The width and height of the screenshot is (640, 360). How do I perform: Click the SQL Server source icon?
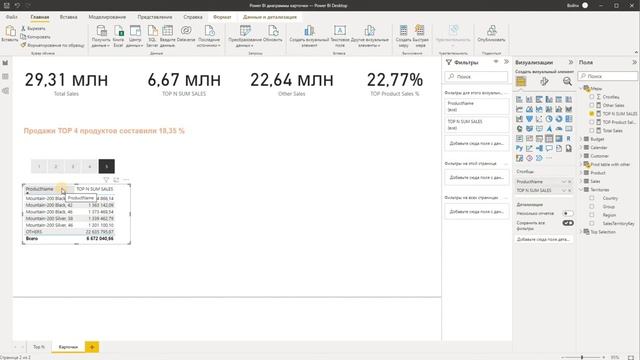pyautogui.click(x=152, y=31)
